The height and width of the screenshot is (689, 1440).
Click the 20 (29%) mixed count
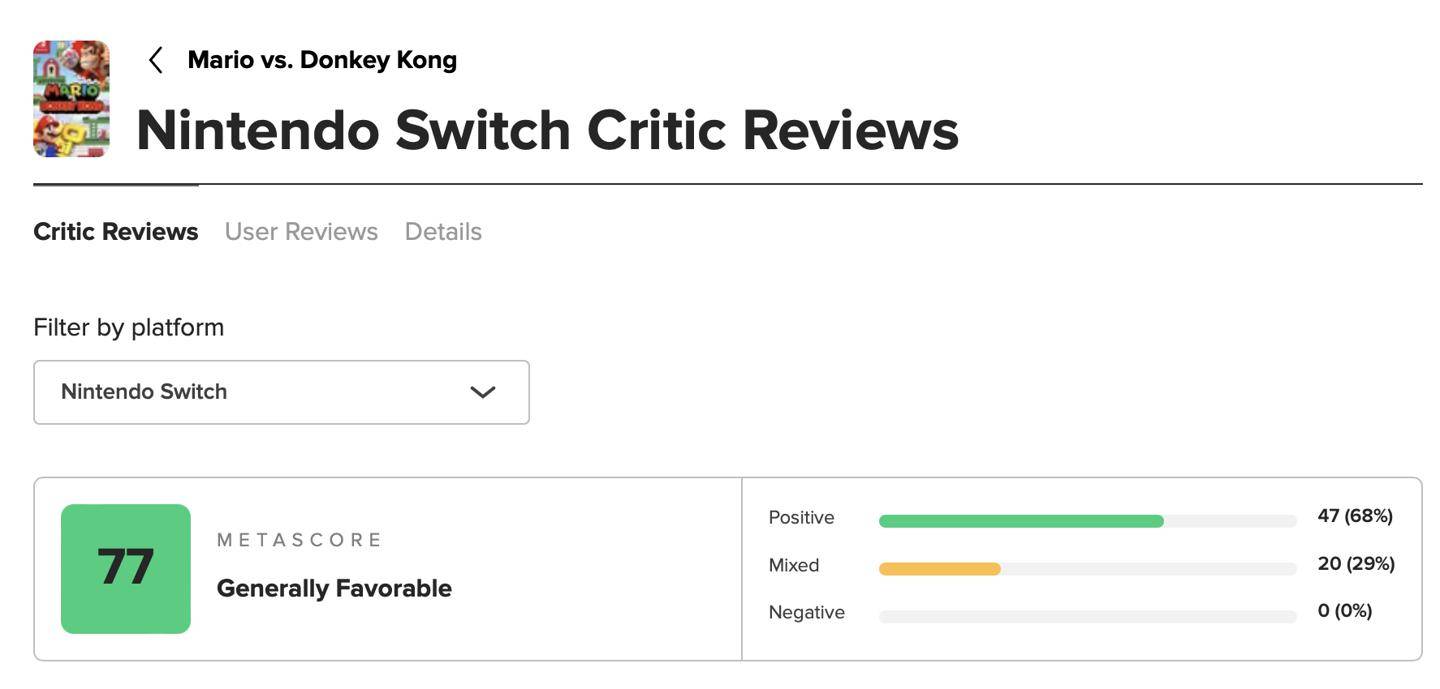[1356, 564]
